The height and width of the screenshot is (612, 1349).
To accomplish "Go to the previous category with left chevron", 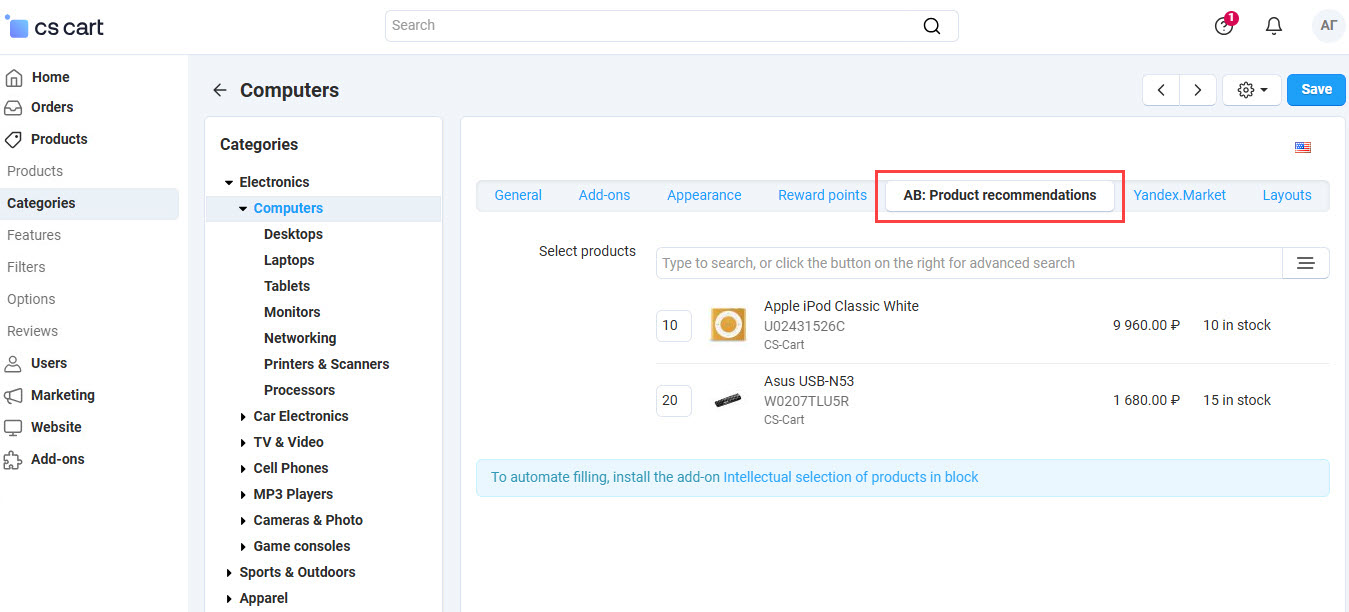I will [1161, 90].
